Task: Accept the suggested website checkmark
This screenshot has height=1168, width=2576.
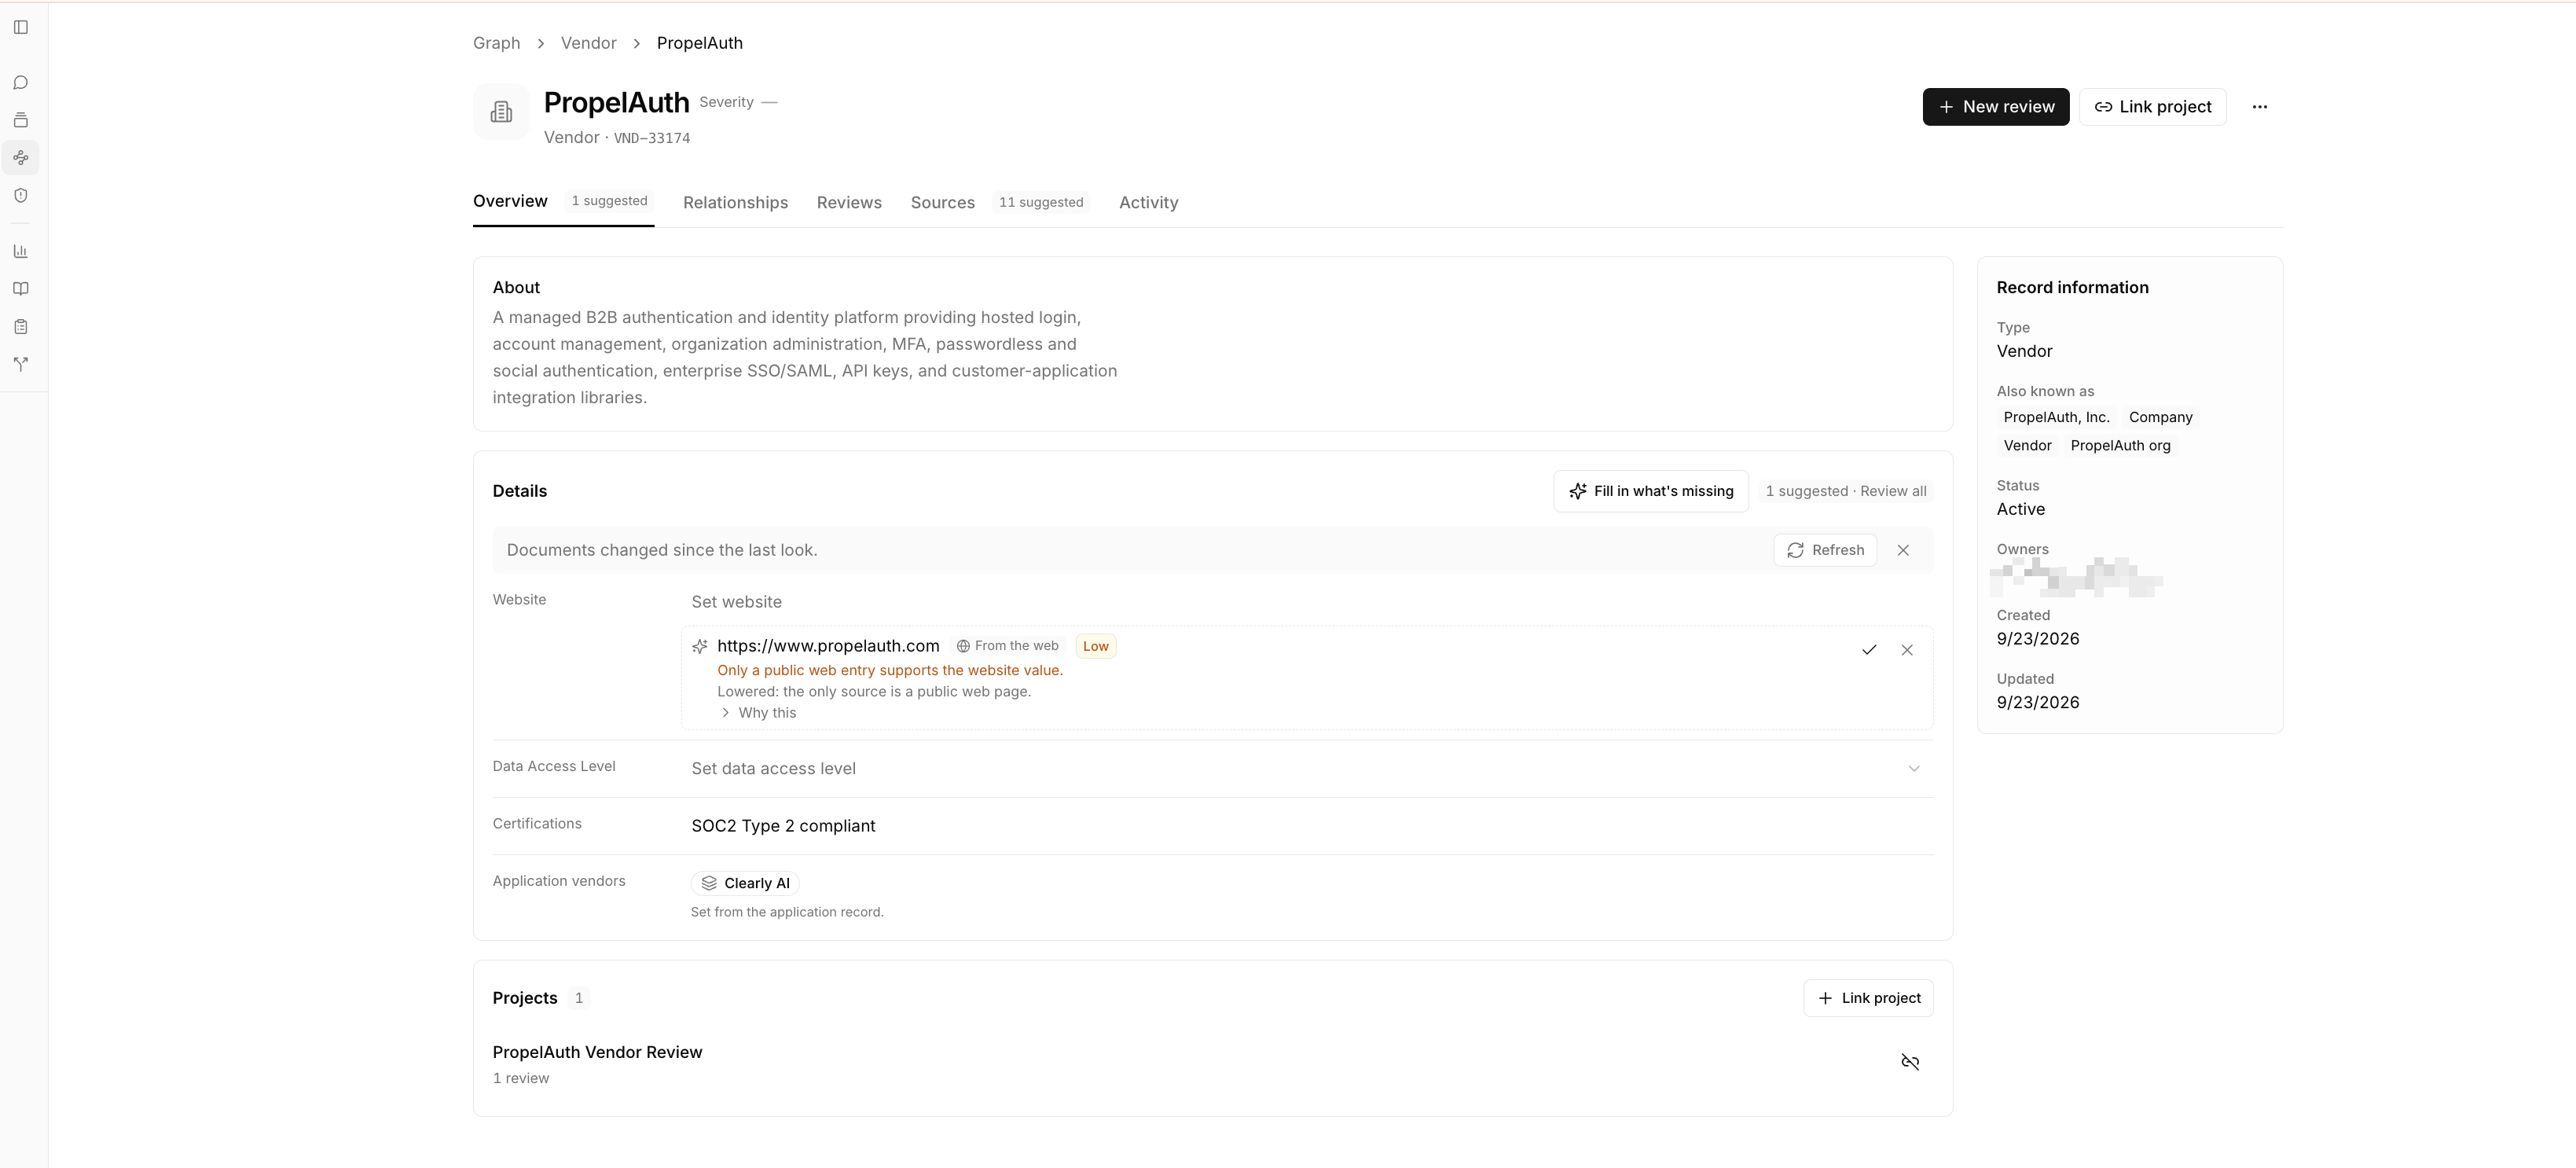Action: (x=1868, y=650)
